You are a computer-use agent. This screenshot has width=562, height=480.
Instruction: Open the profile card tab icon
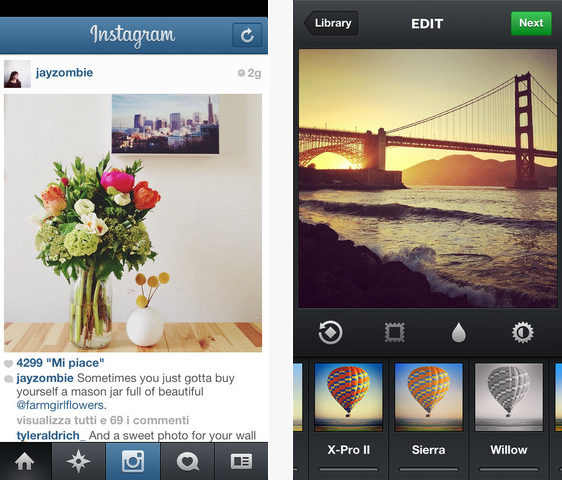[x=241, y=461]
